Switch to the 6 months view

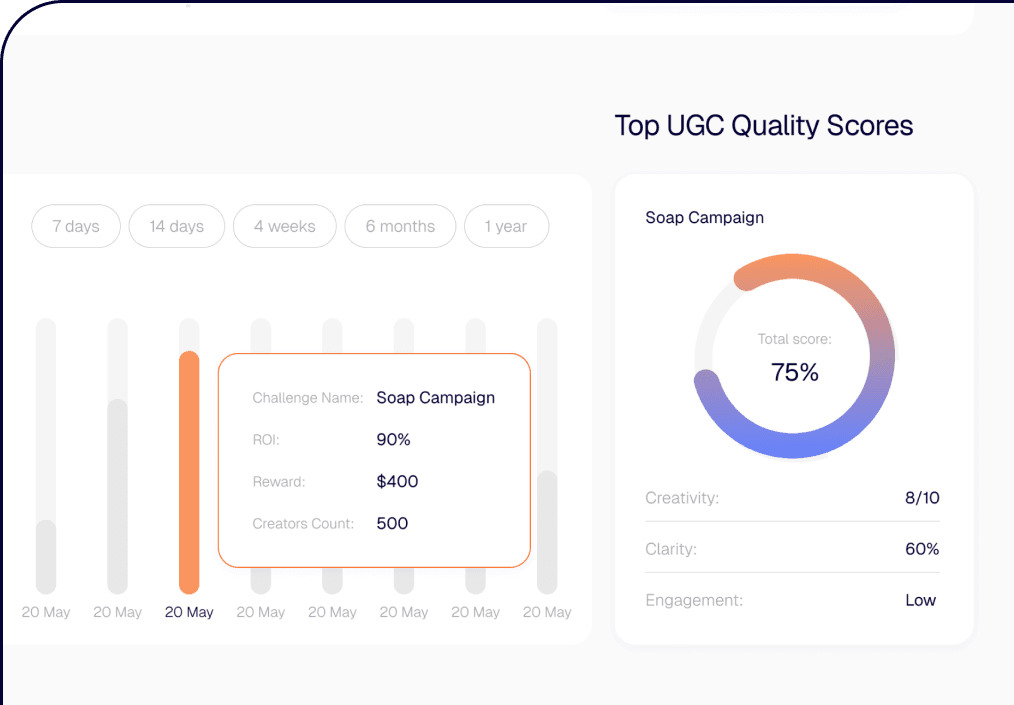coord(400,226)
